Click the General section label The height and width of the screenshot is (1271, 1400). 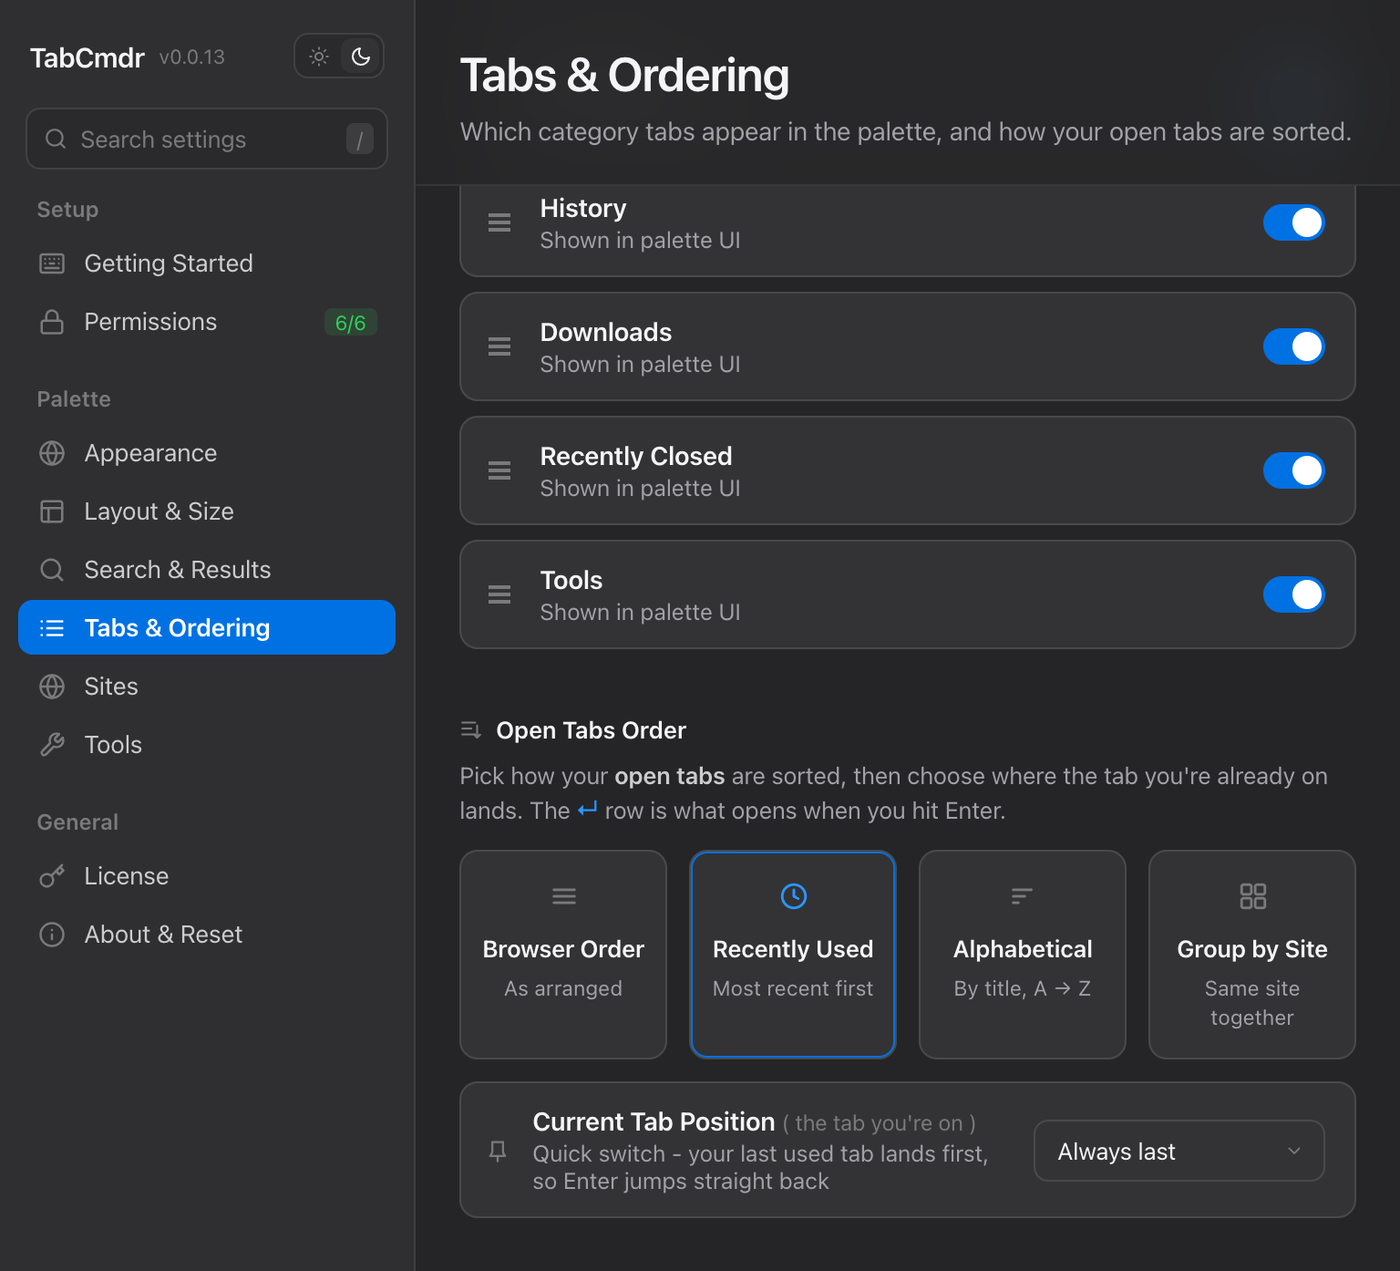coord(78,822)
